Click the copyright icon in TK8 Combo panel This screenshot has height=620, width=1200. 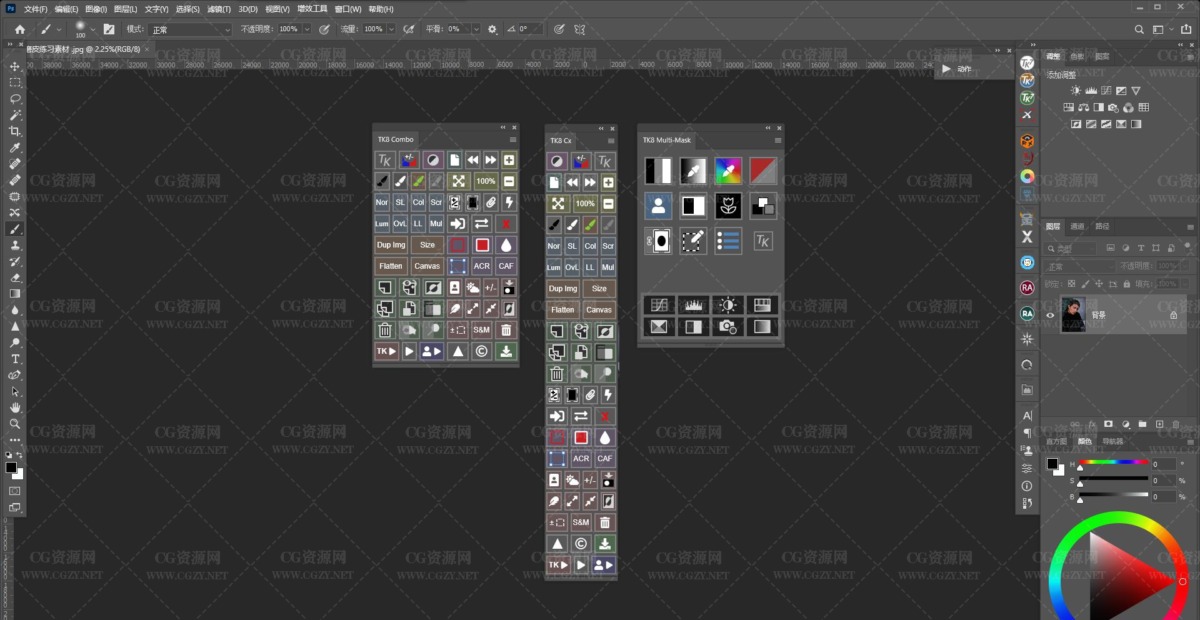[x=481, y=351]
